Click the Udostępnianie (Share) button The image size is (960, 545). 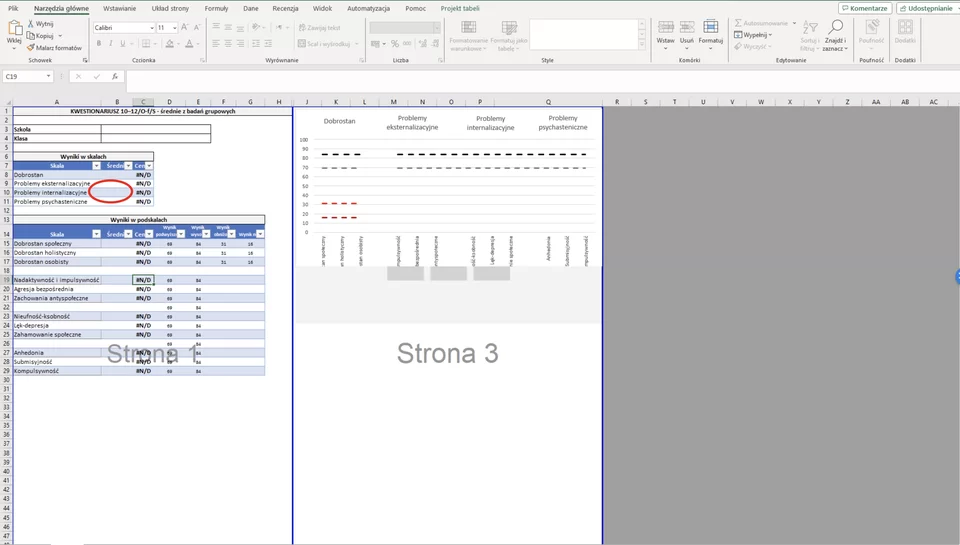(x=926, y=9)
